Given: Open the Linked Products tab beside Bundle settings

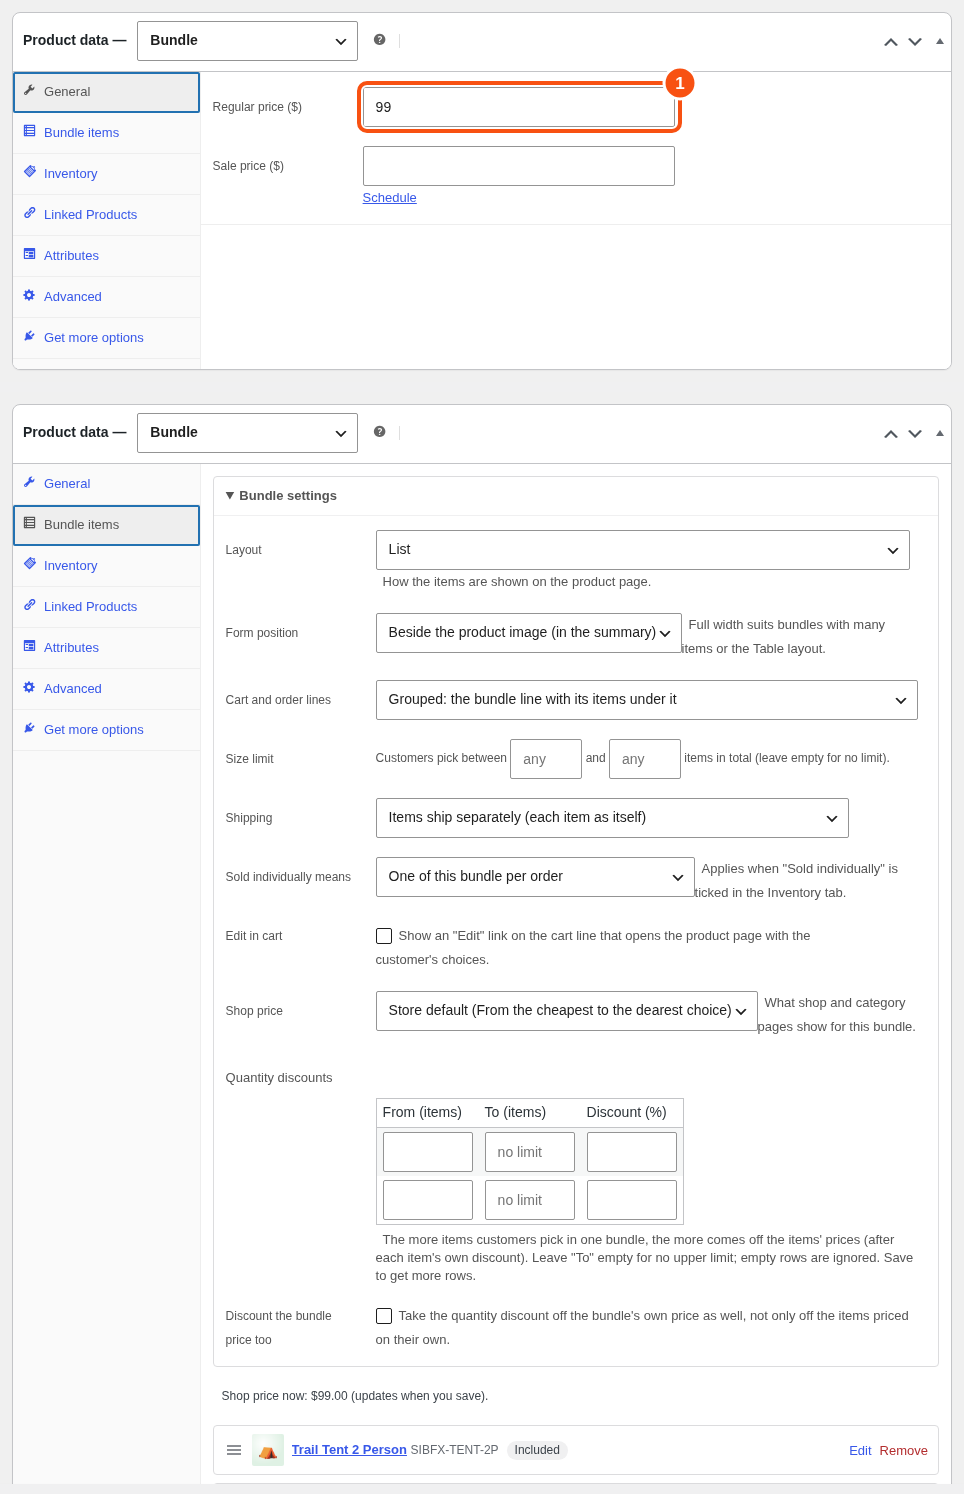Looking at the screenshot, I should click(106, 607).
